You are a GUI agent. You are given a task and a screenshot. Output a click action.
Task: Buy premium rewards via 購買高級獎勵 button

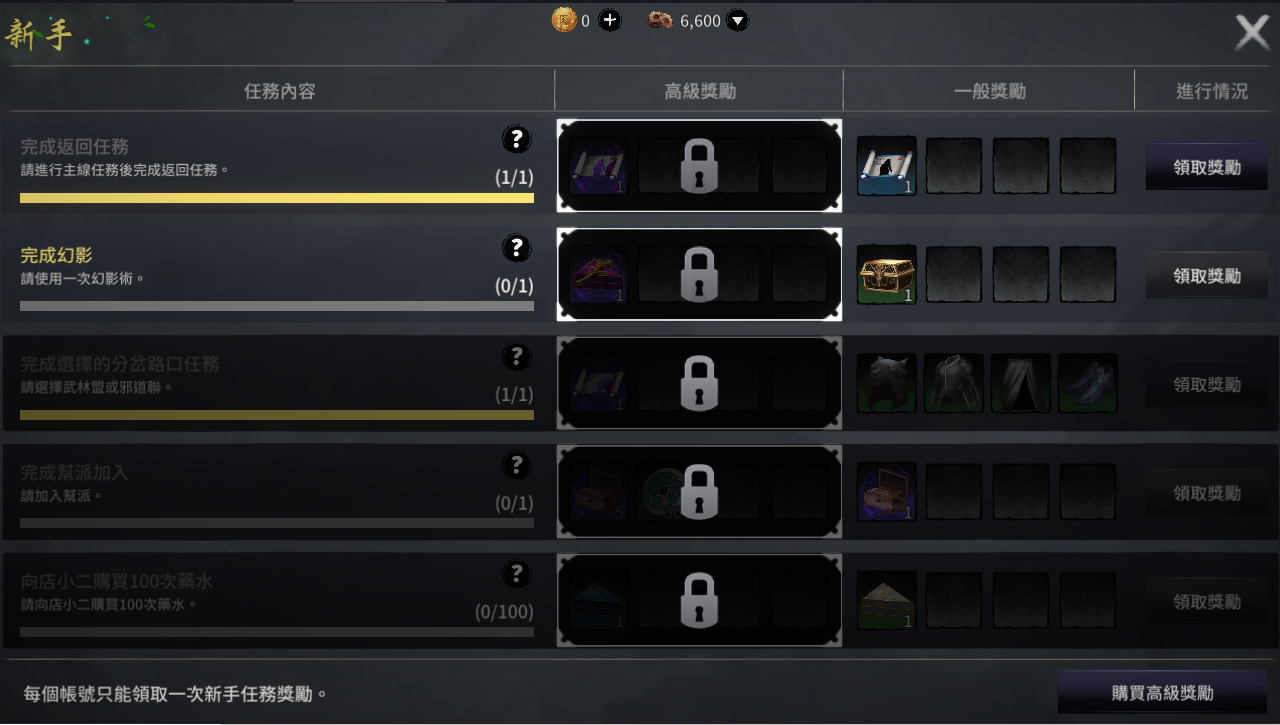(x=1162, y=693)
